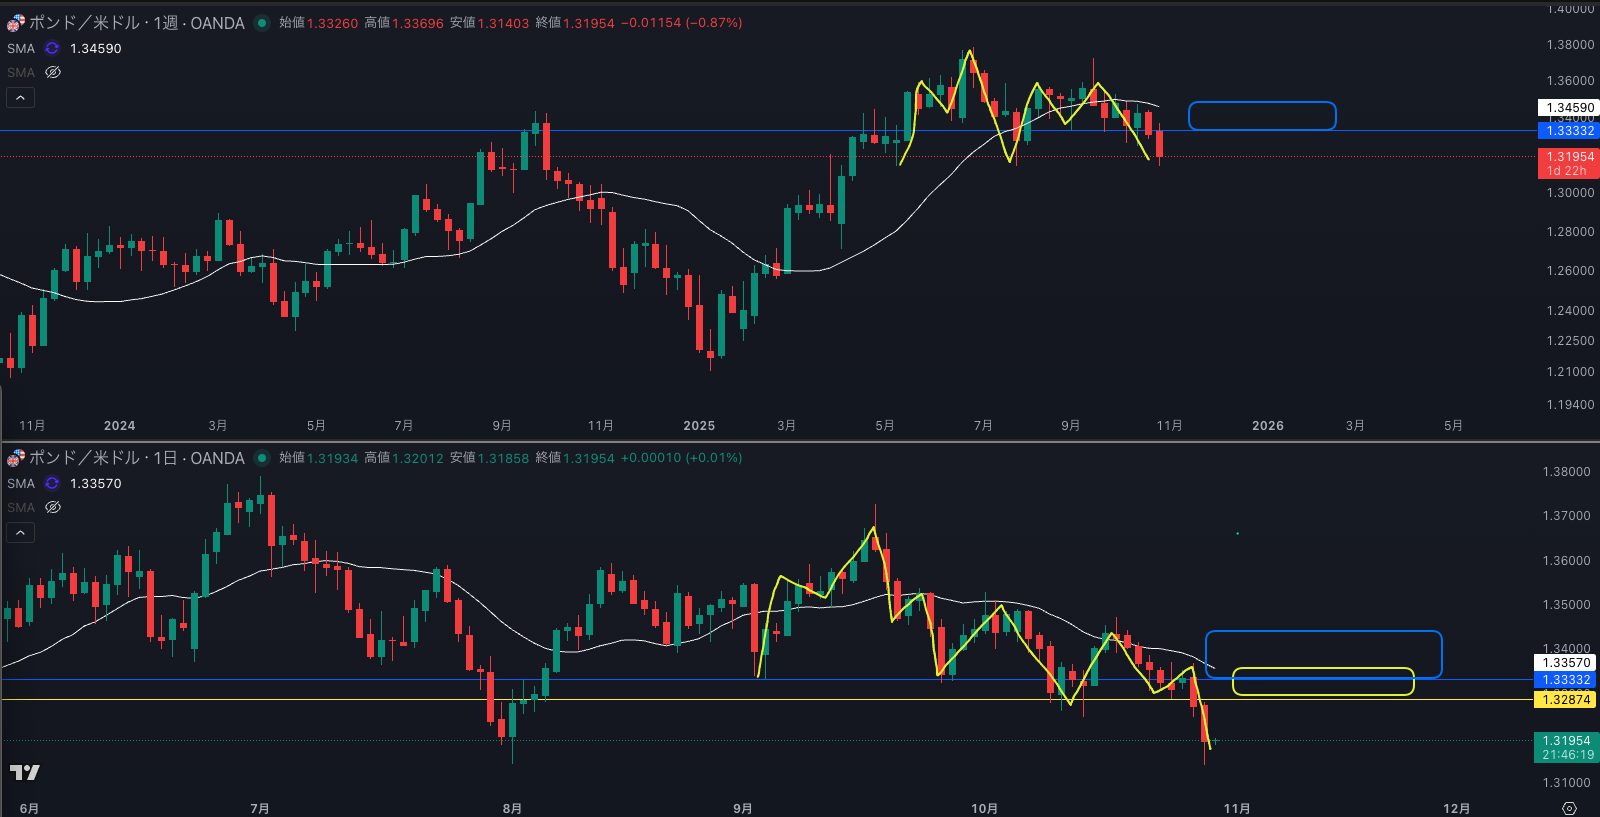
Task: Click the green market status dot on daily chart
Action: (x=262, y=458)
